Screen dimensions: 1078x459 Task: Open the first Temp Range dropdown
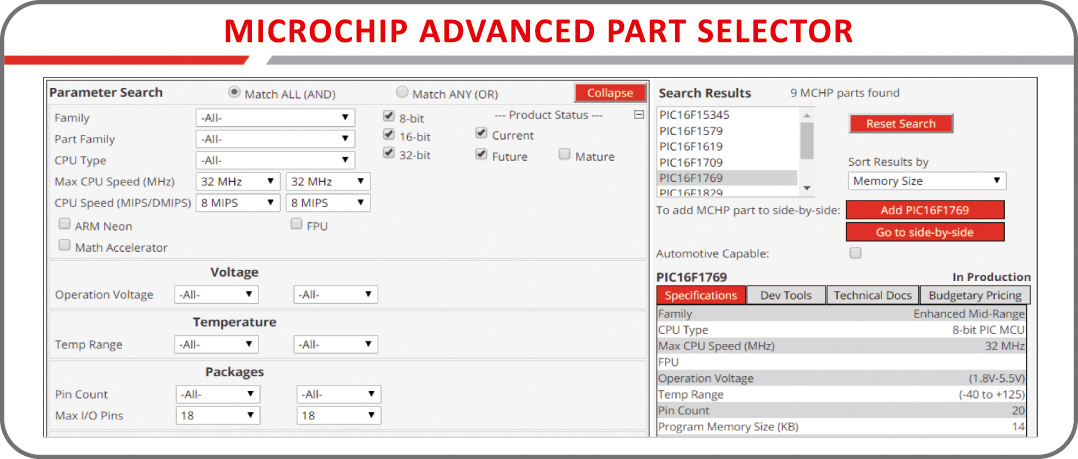[216, 344]
